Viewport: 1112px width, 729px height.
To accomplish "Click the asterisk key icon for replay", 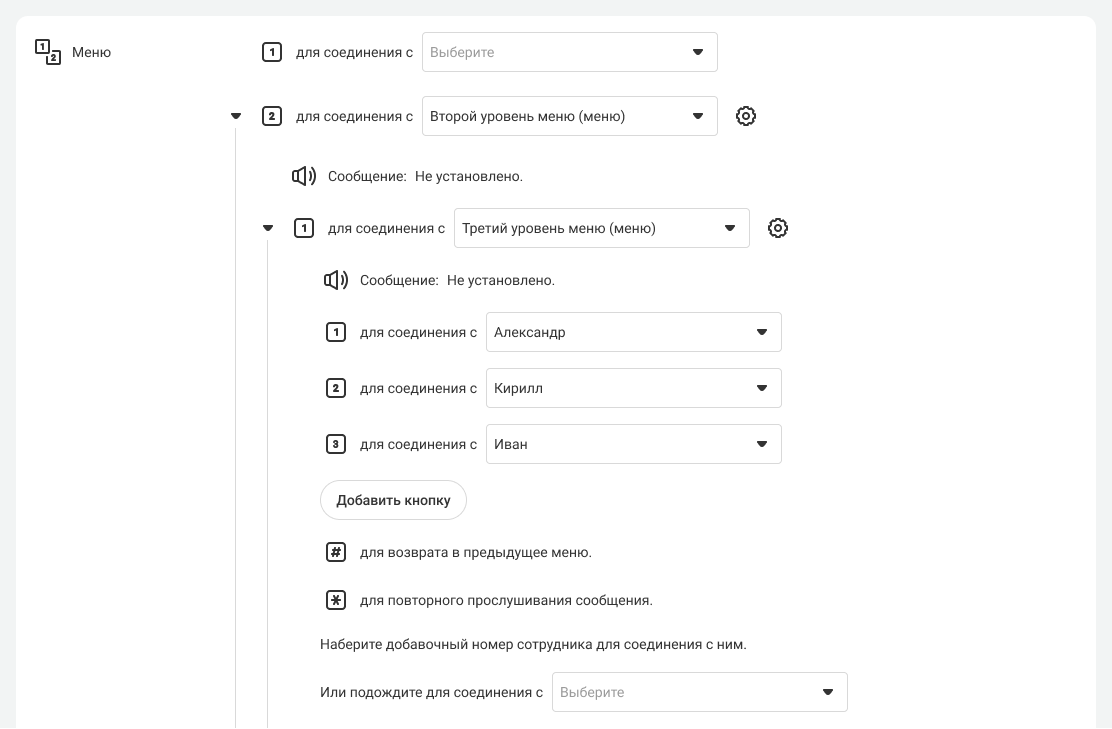I will pyautogui.click(x=336, y=600).
